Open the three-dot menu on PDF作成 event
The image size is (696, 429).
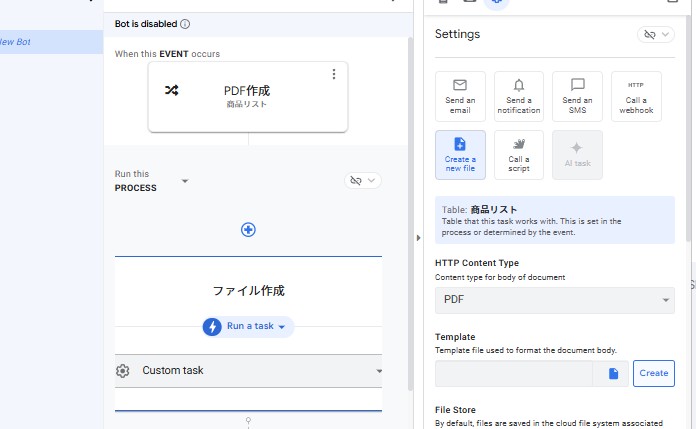[x=334, y=74]
